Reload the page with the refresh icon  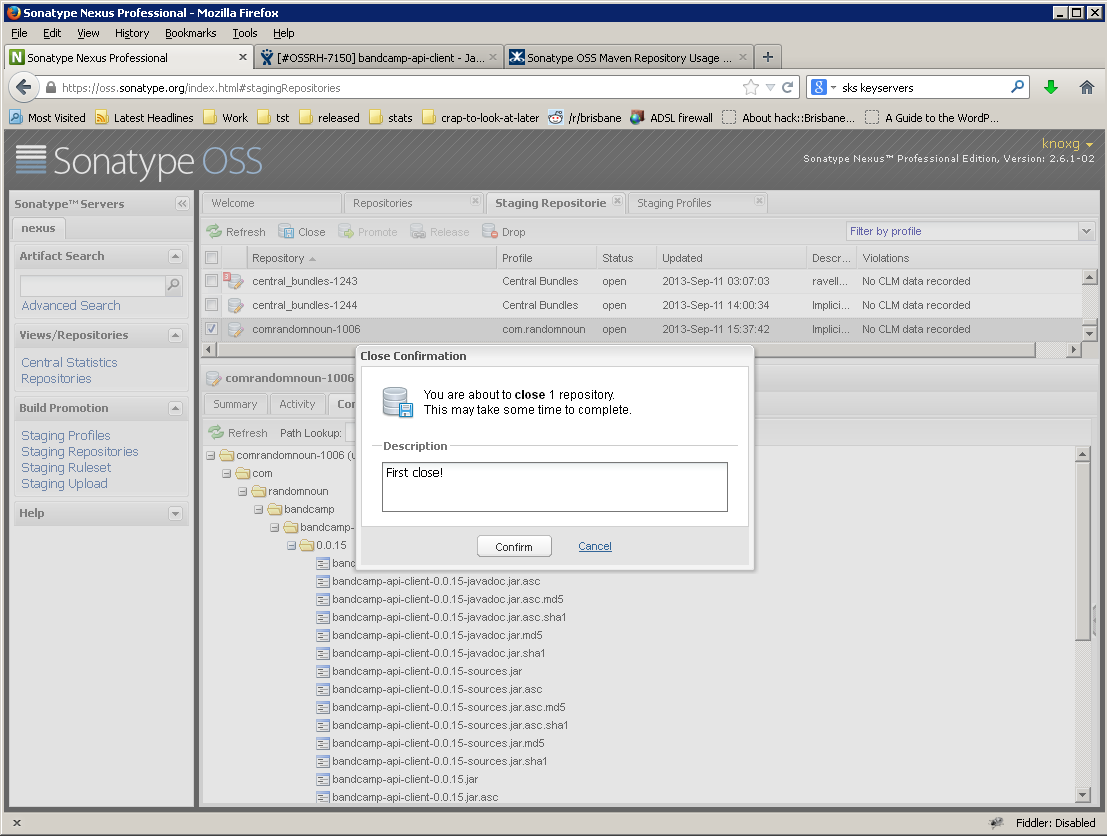(788, 88)
